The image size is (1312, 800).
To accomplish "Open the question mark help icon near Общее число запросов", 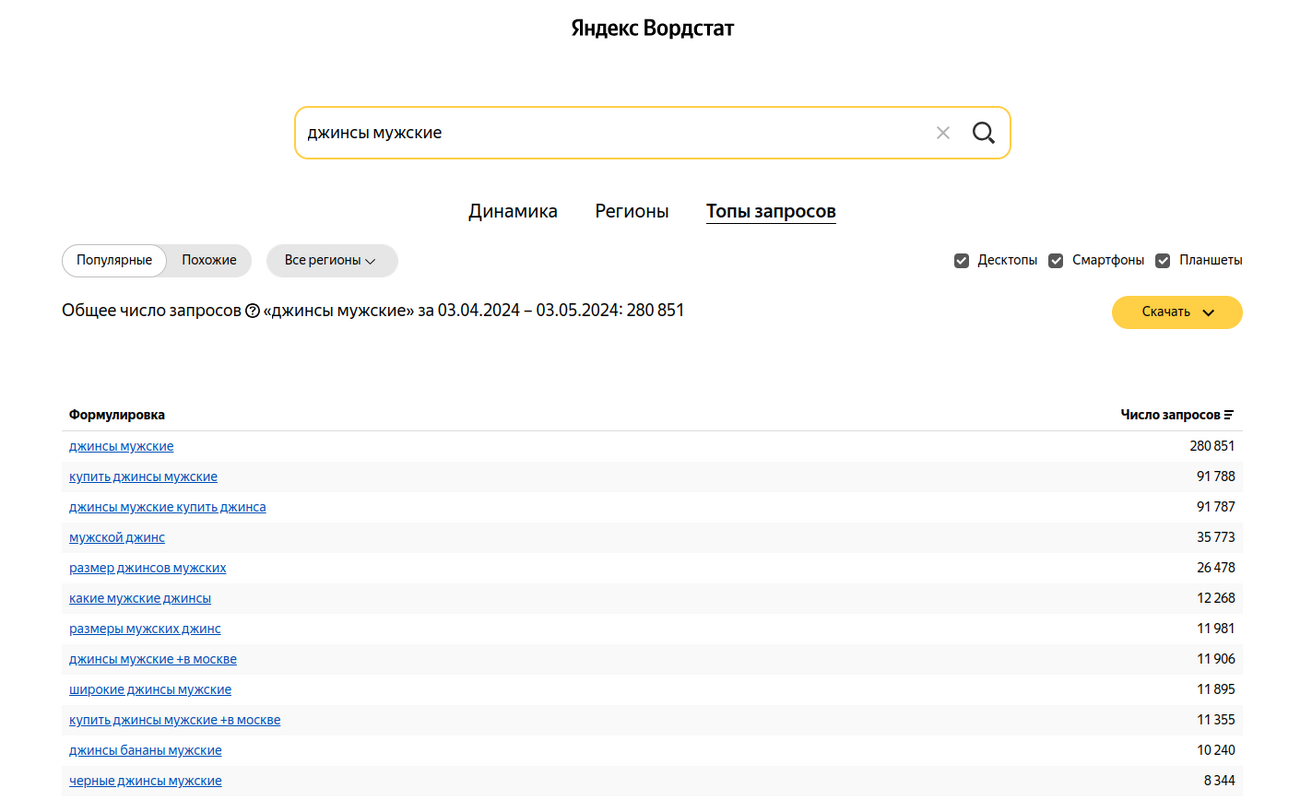I will (x=252, y=311).
